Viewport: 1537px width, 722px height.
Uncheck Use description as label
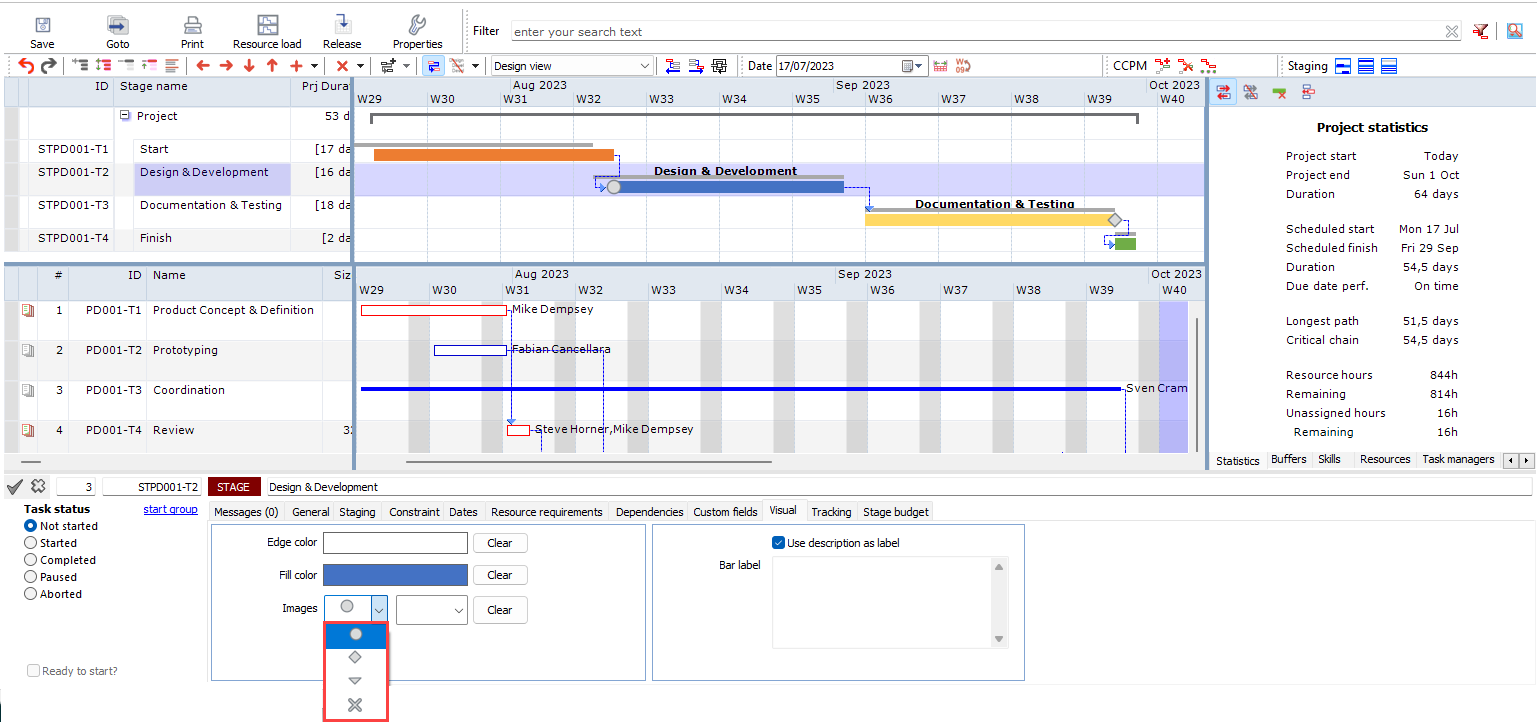click(x=779, y=543)
